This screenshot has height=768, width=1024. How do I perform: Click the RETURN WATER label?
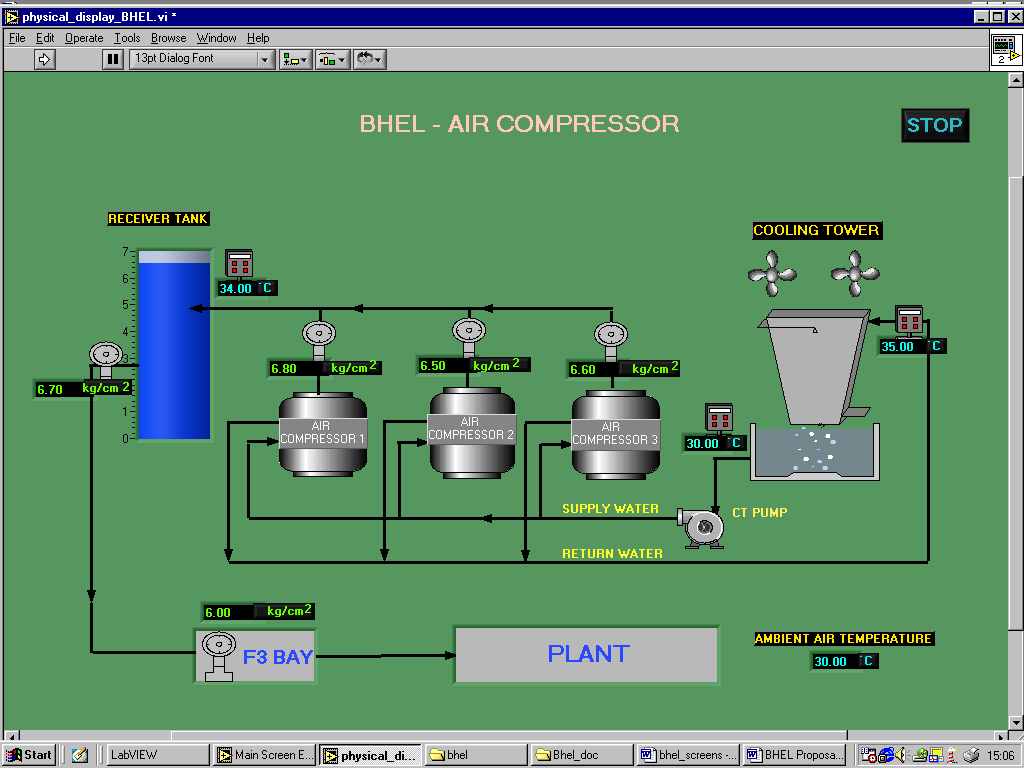612,553
